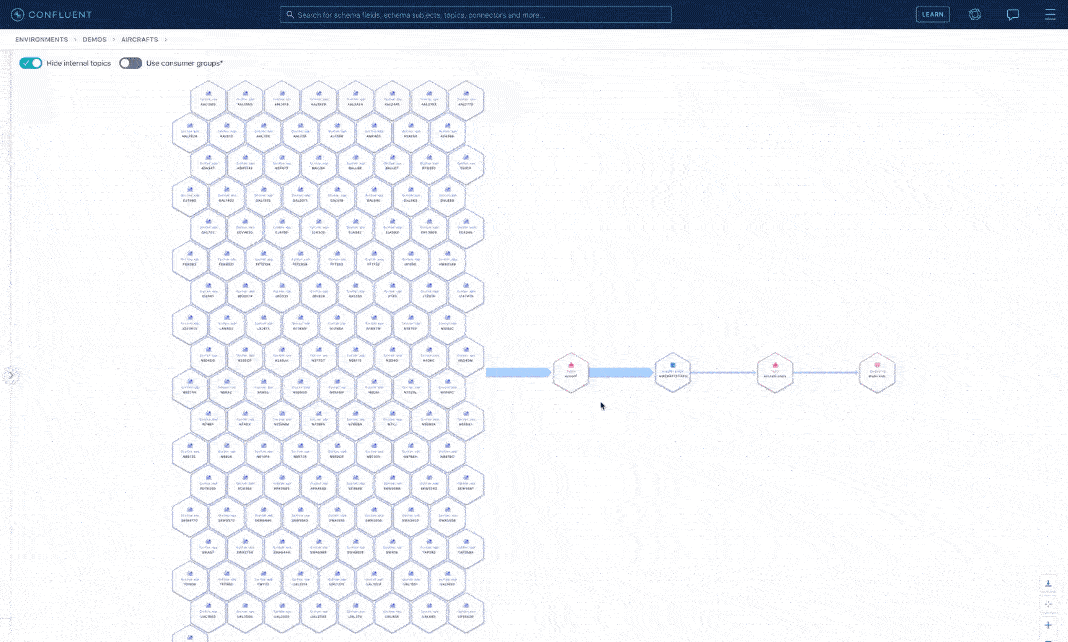
Task: Click the download lineage icon
Action: (x=1048, y=583)
